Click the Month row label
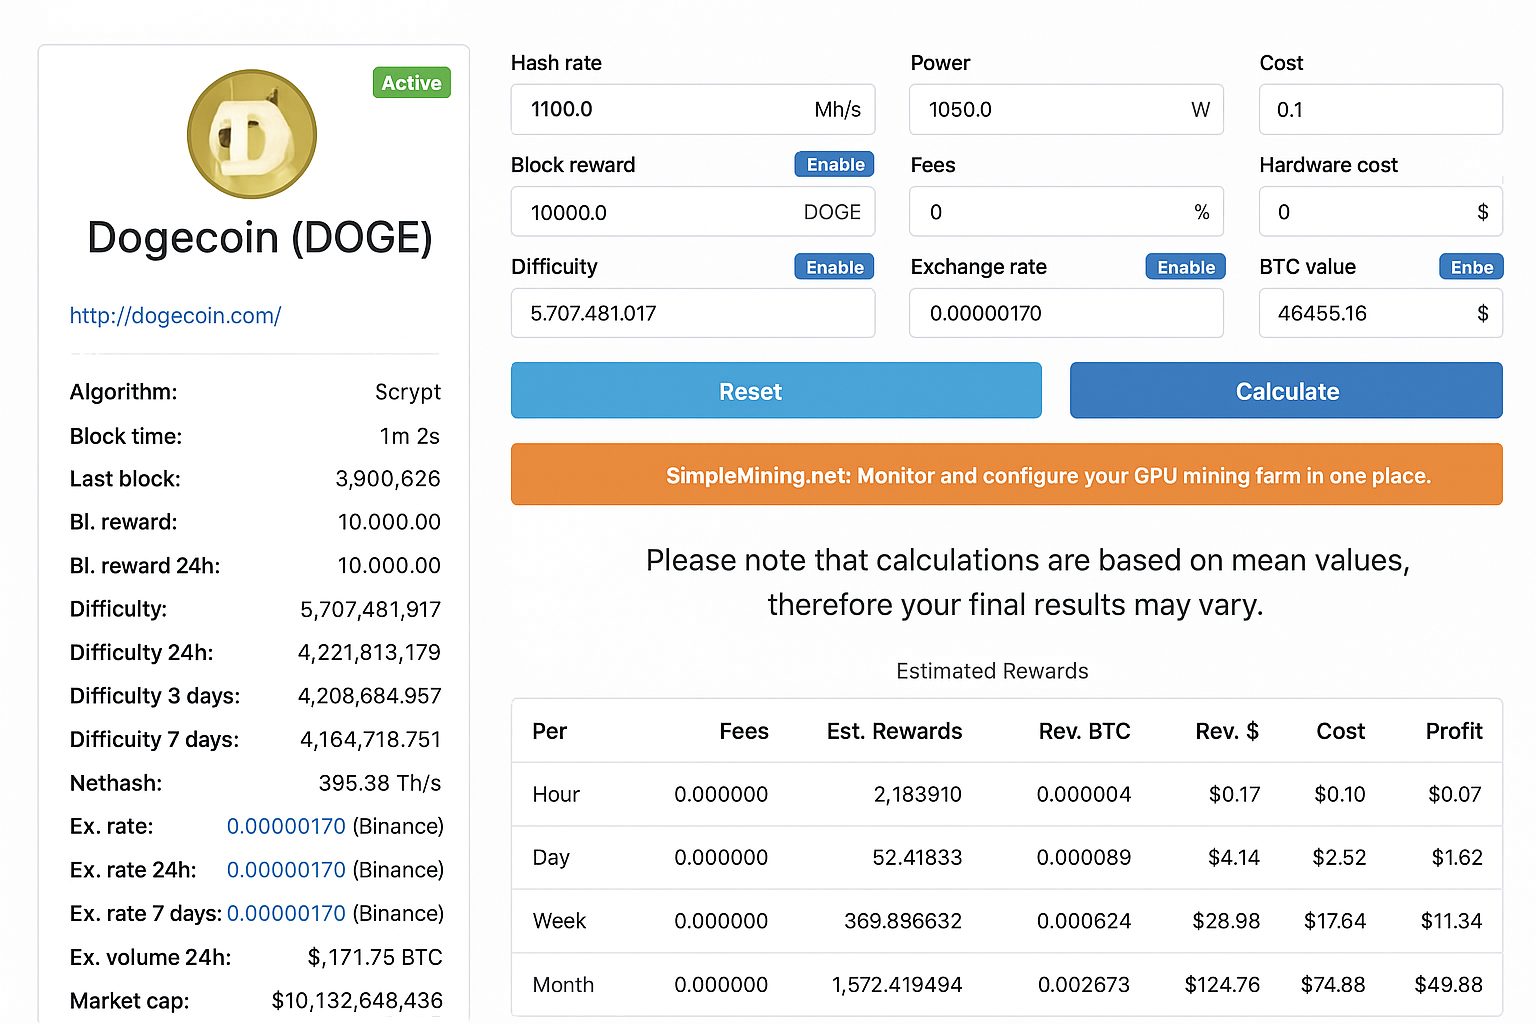The height and width of the screenshot is (1024, 1536). coord(563,985)
